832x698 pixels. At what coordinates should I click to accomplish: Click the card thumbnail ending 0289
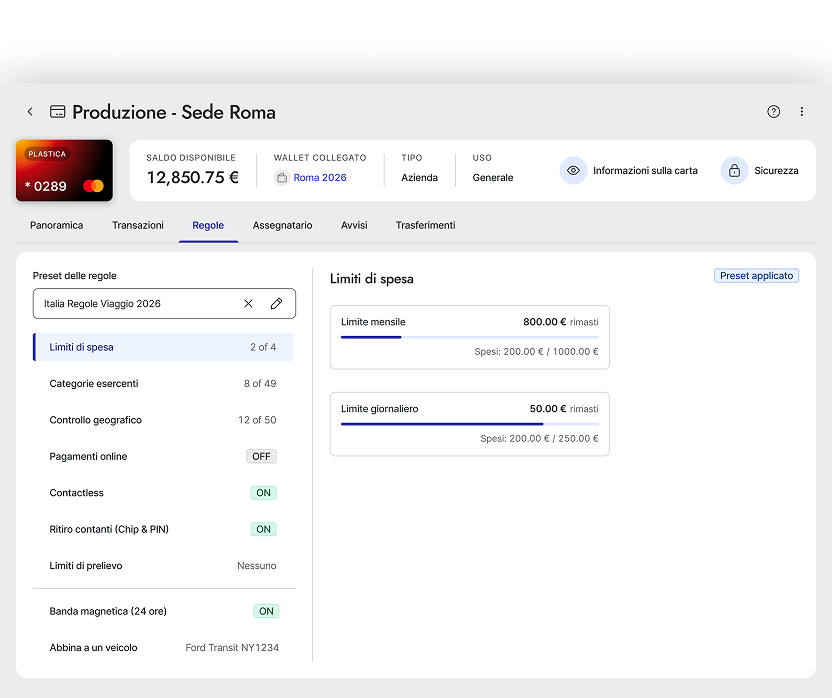tap(64, 171)
